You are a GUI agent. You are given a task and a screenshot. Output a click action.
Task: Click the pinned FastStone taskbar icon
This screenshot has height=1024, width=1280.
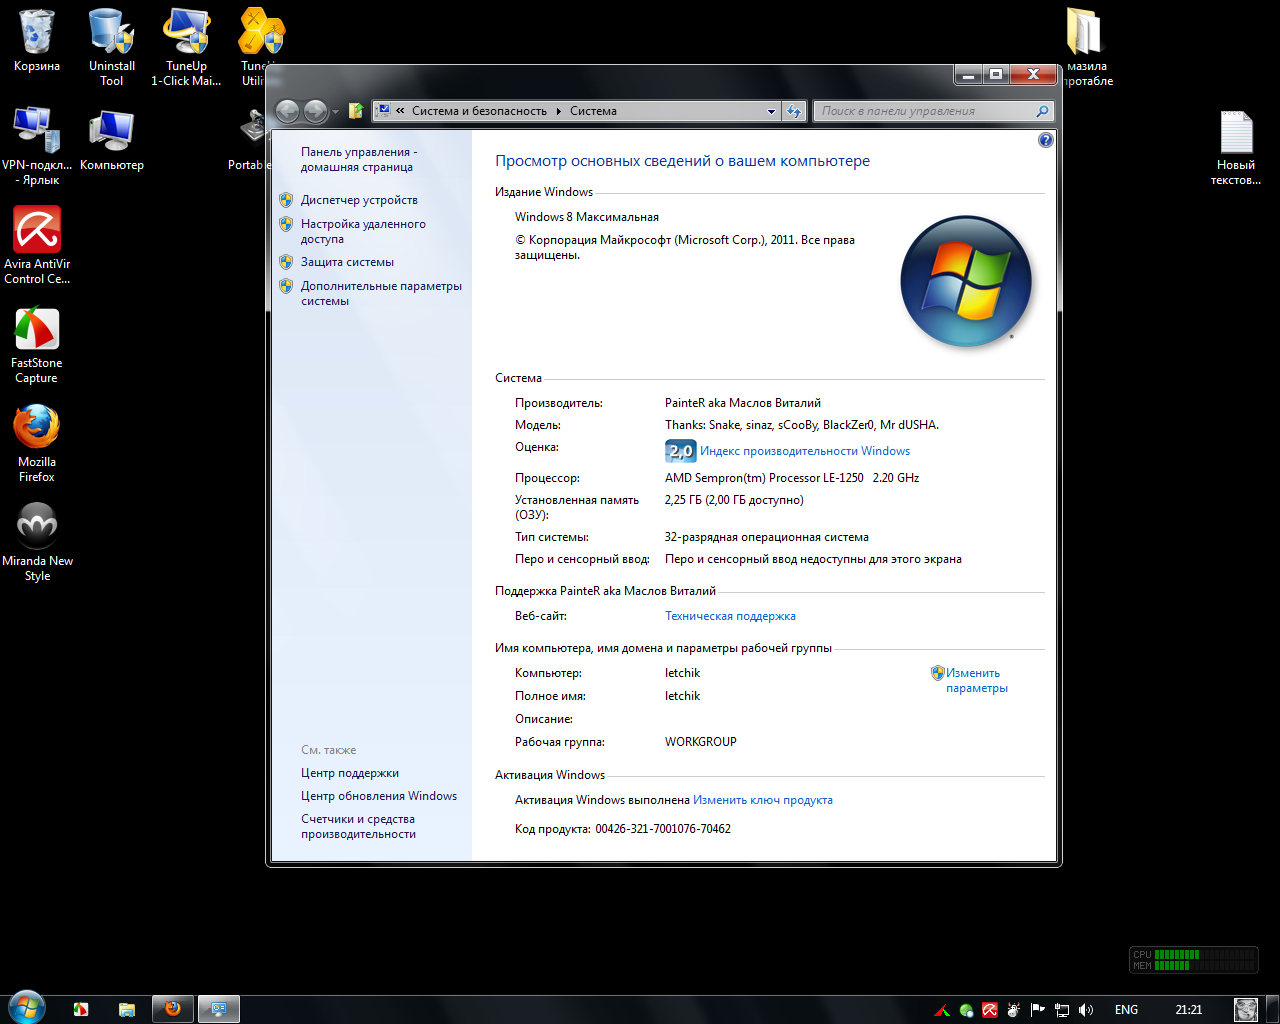tap(81, 1010)
